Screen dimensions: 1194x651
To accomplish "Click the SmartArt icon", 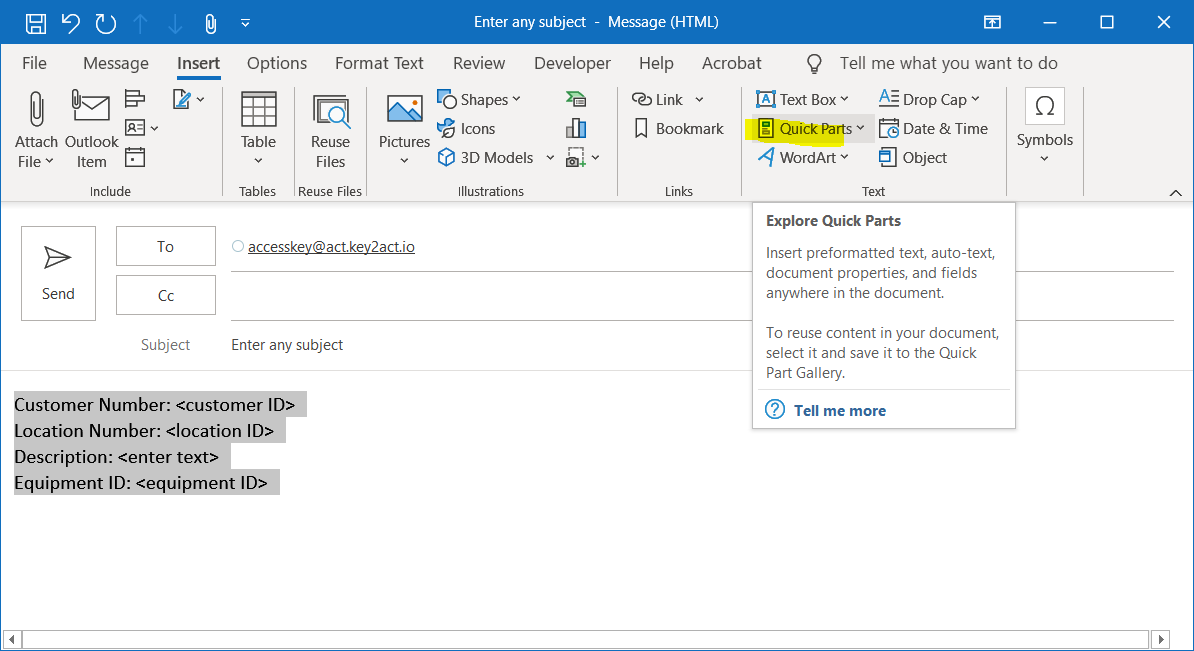I will coord(575,99).
